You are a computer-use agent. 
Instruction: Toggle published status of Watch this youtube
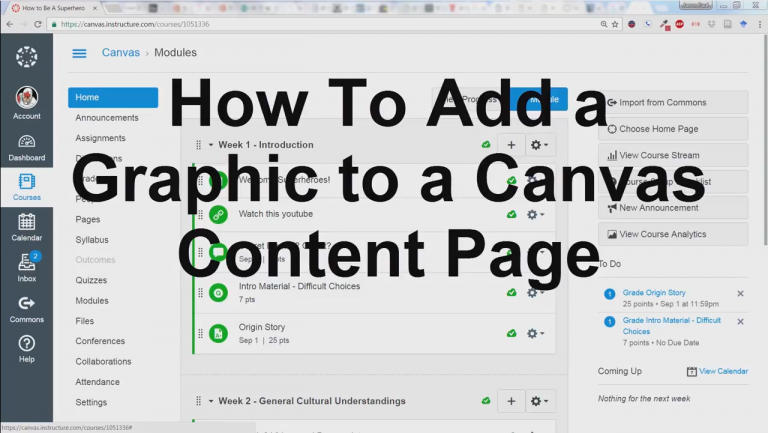511,214
